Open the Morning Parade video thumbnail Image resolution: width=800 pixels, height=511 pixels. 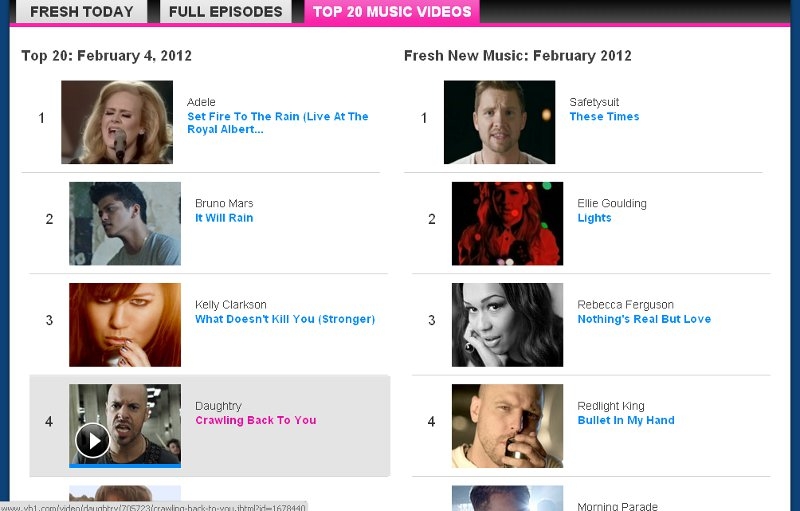coord(508,498)
